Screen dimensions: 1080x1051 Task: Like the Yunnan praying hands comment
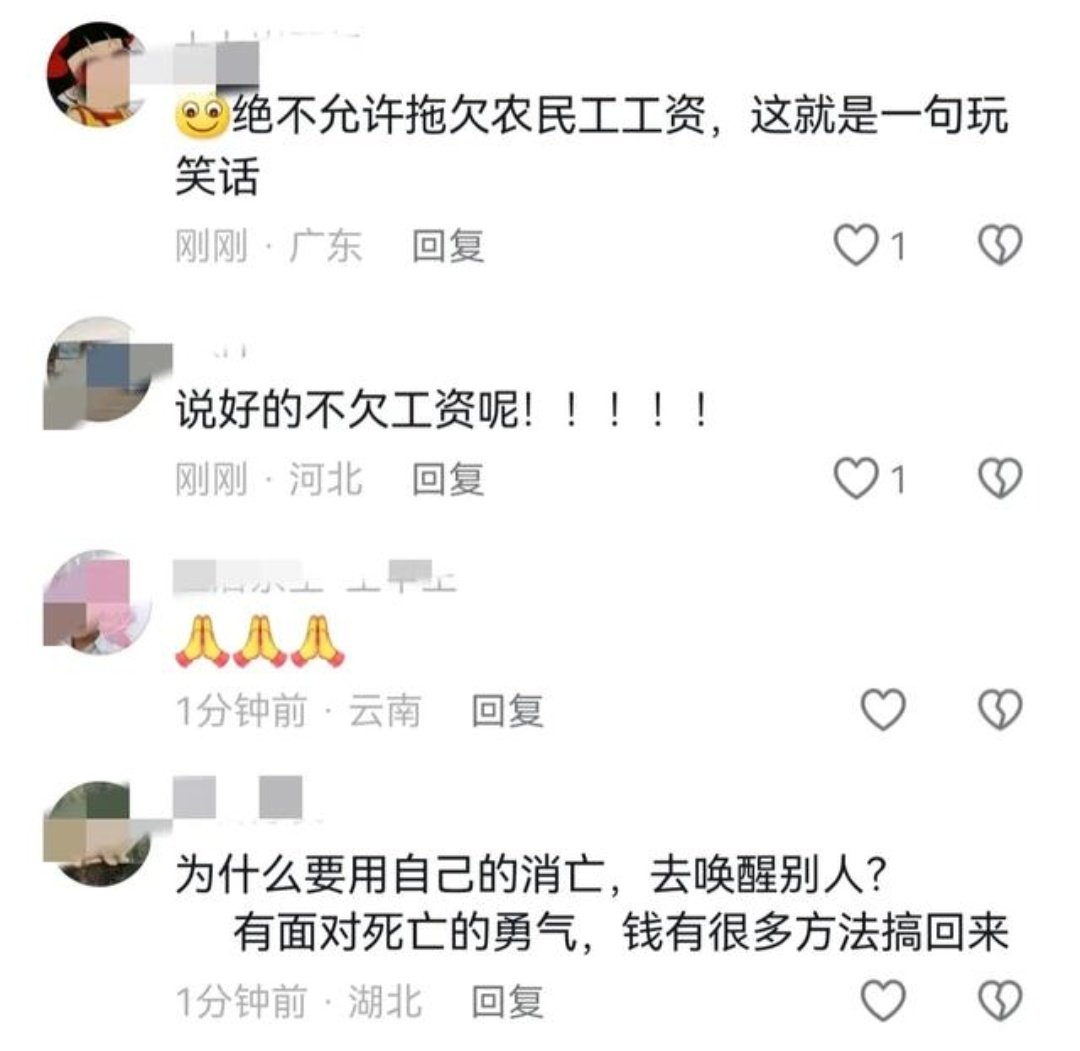click(x=883, y=709)
